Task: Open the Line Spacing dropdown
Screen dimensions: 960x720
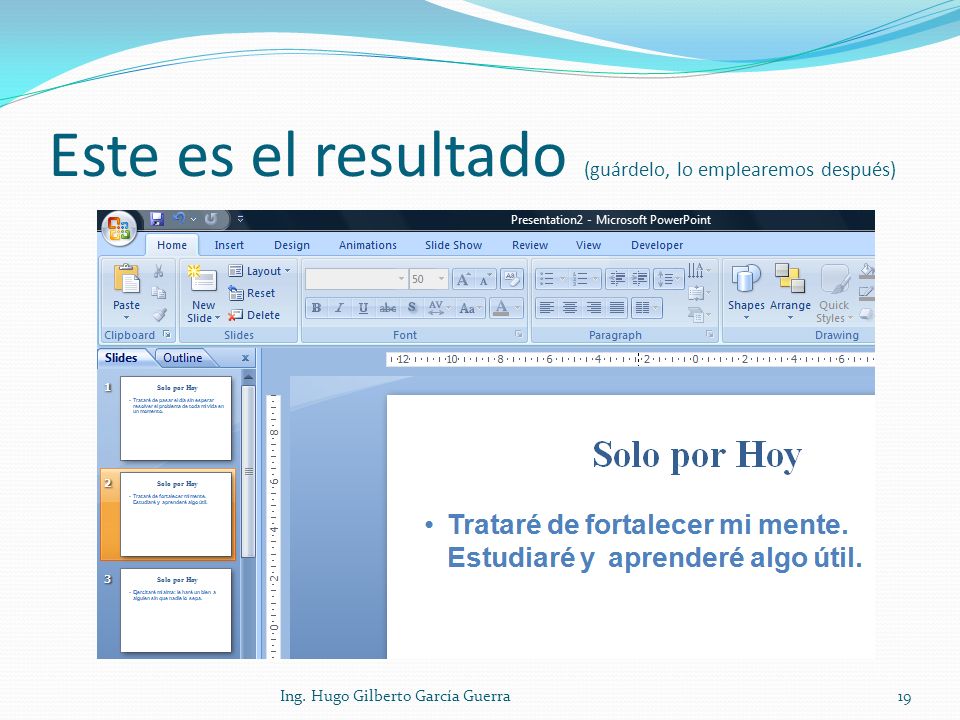Action: point(668,279)
